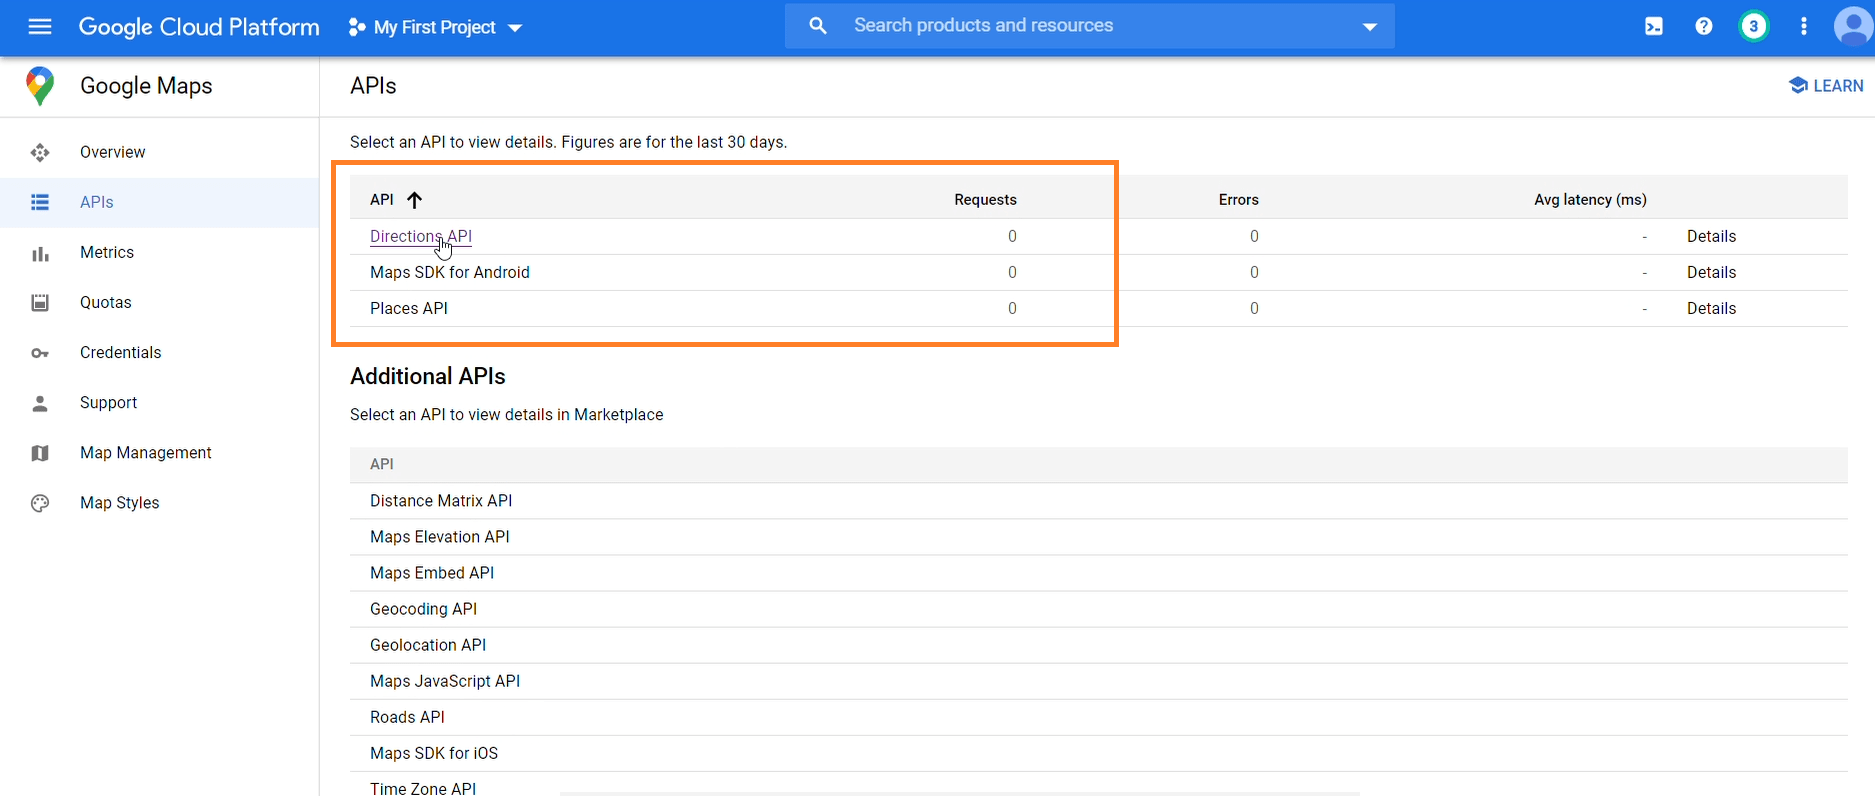
Task: Open Map Styles page
Action: tap(120, 502)
